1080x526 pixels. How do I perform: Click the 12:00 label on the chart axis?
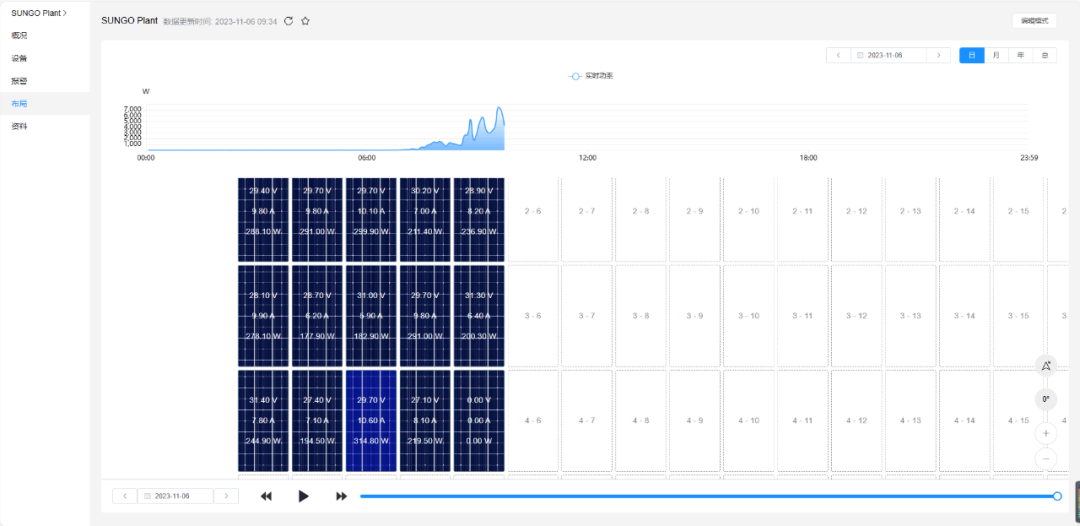(588, 158)
